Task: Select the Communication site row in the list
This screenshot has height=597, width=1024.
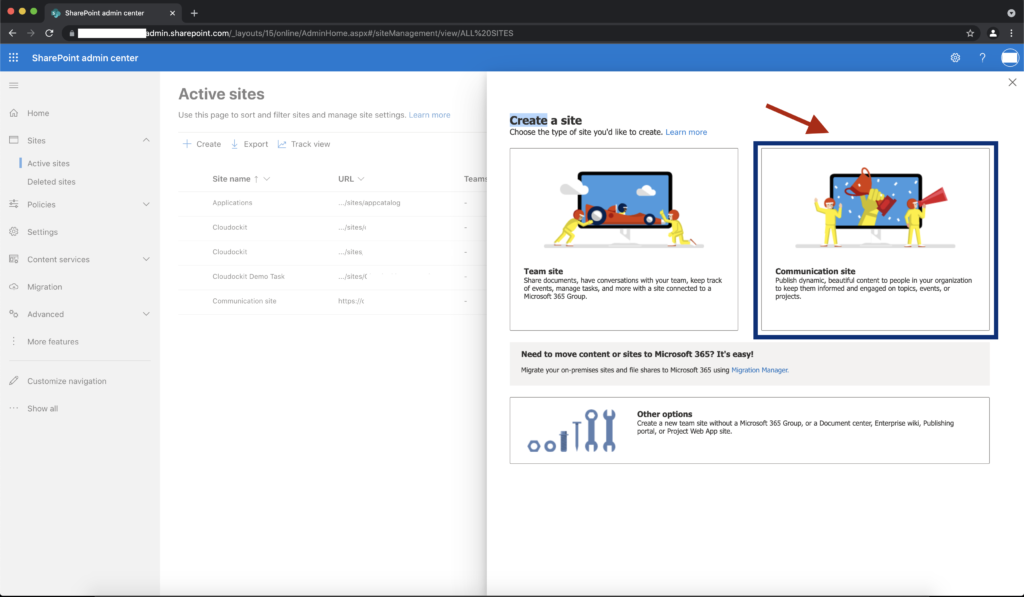Action: click(x=332, y=301)
